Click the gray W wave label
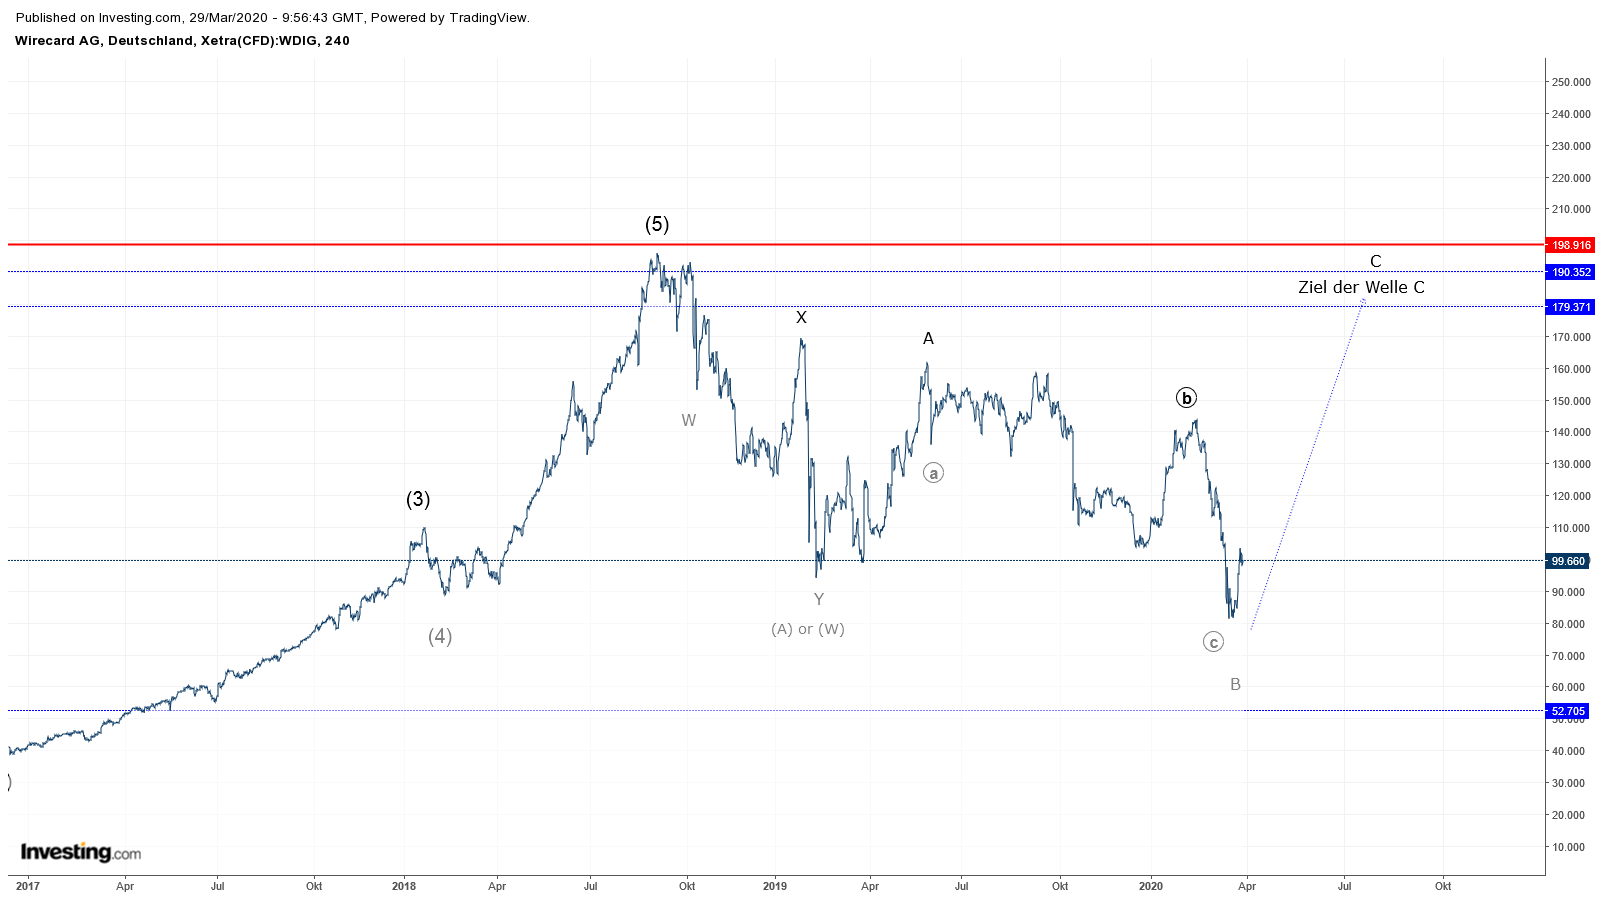Image resolution: width=1602 pixels, height=899 pixels. tap(689, 421)
